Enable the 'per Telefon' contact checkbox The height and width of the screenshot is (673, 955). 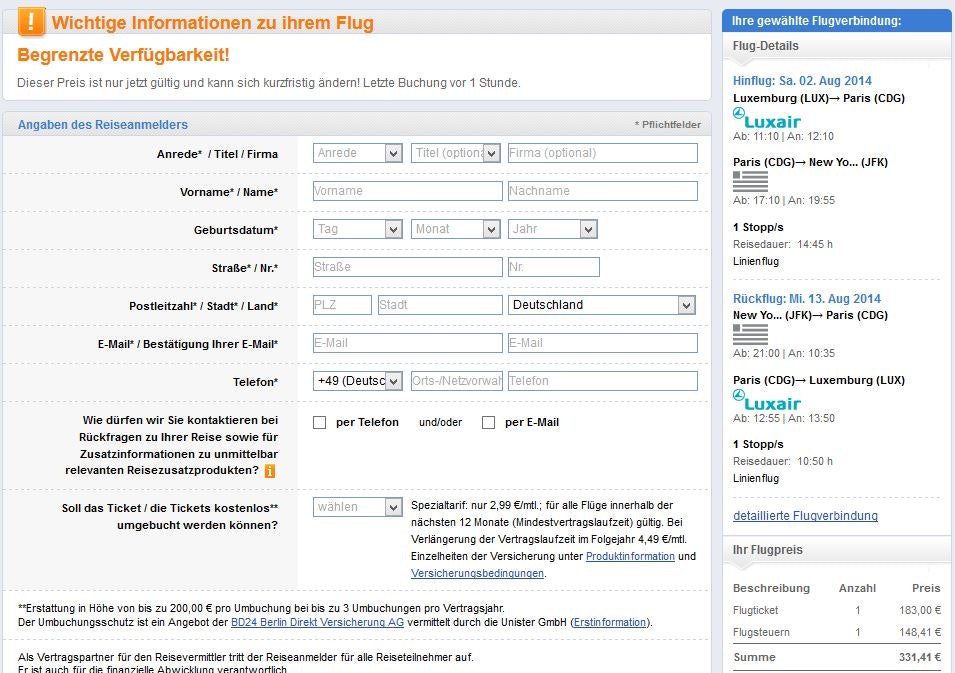tap(320, 423)
